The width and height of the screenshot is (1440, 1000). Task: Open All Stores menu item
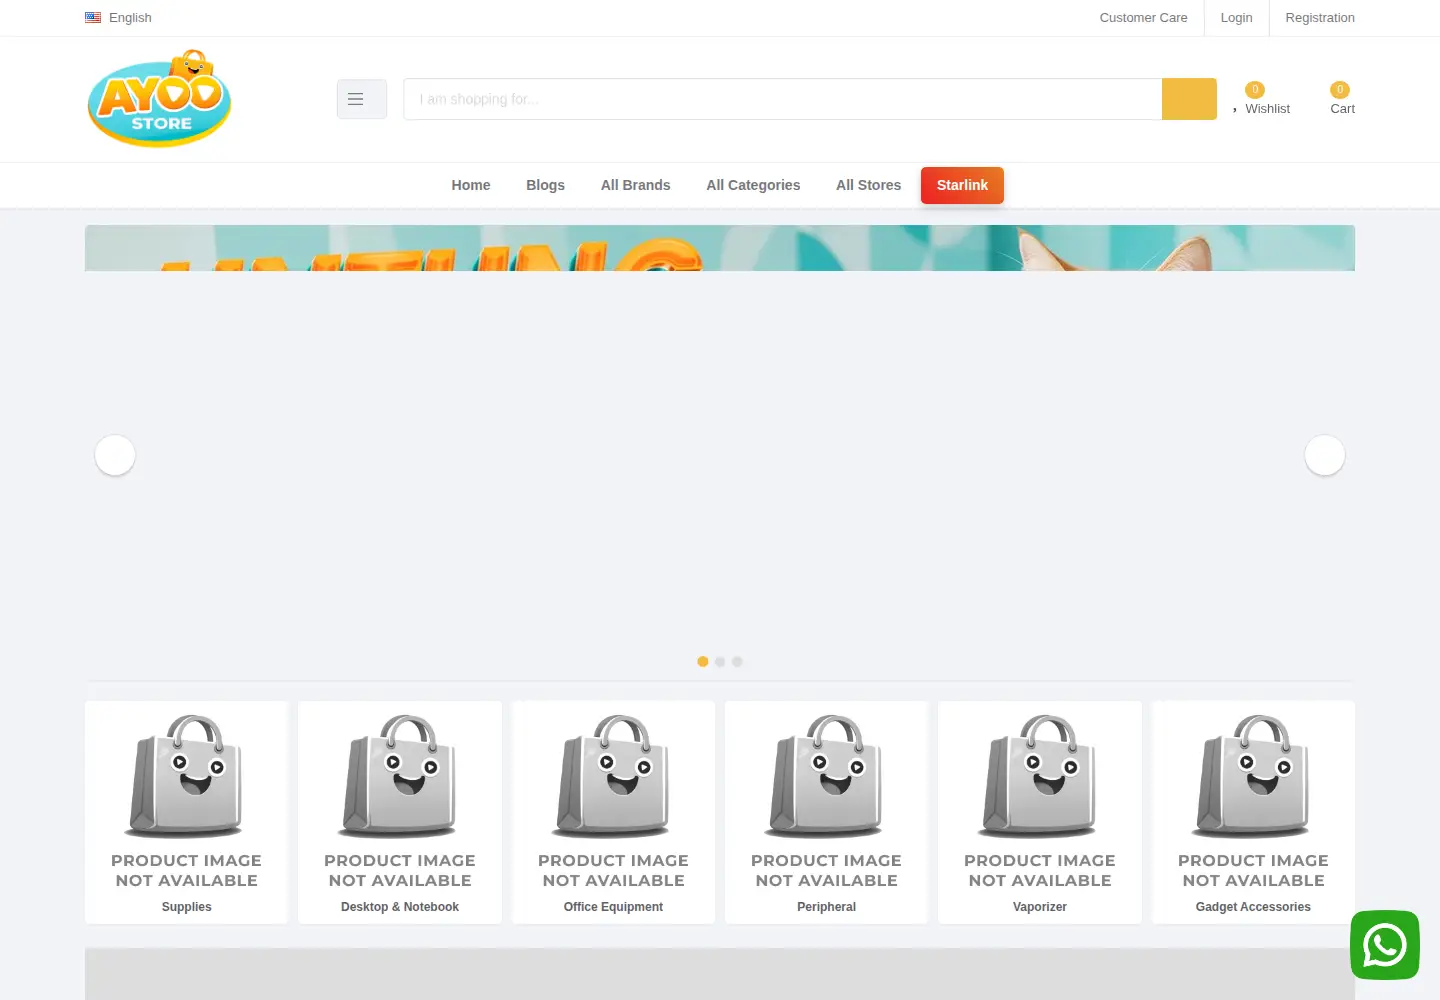(868, 185)
